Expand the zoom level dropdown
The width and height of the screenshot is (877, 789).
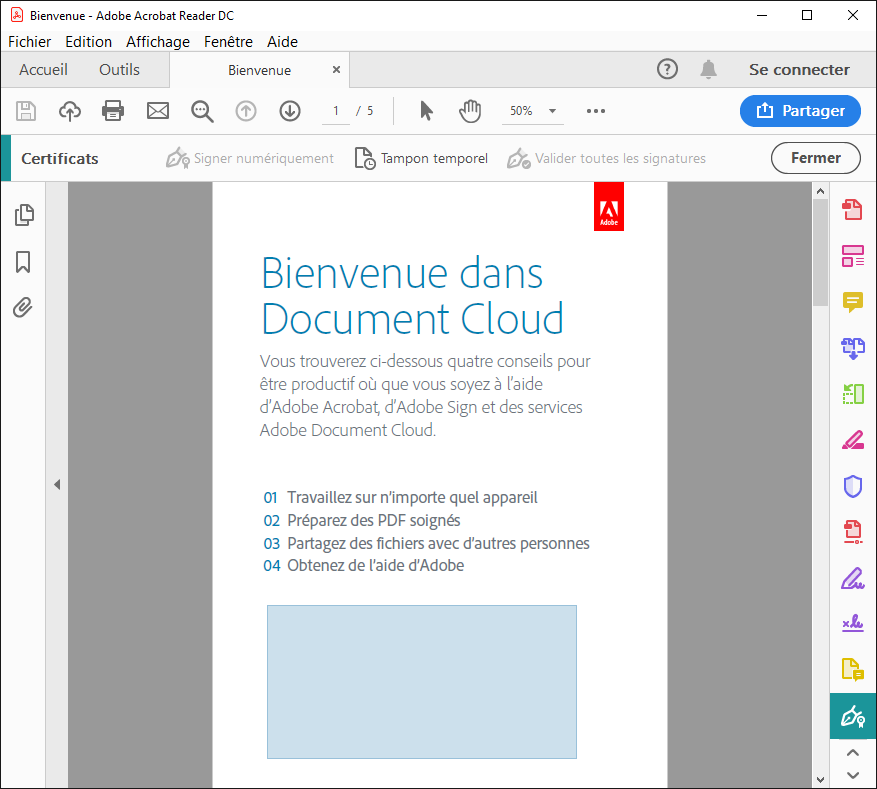[x=552, y=111]
